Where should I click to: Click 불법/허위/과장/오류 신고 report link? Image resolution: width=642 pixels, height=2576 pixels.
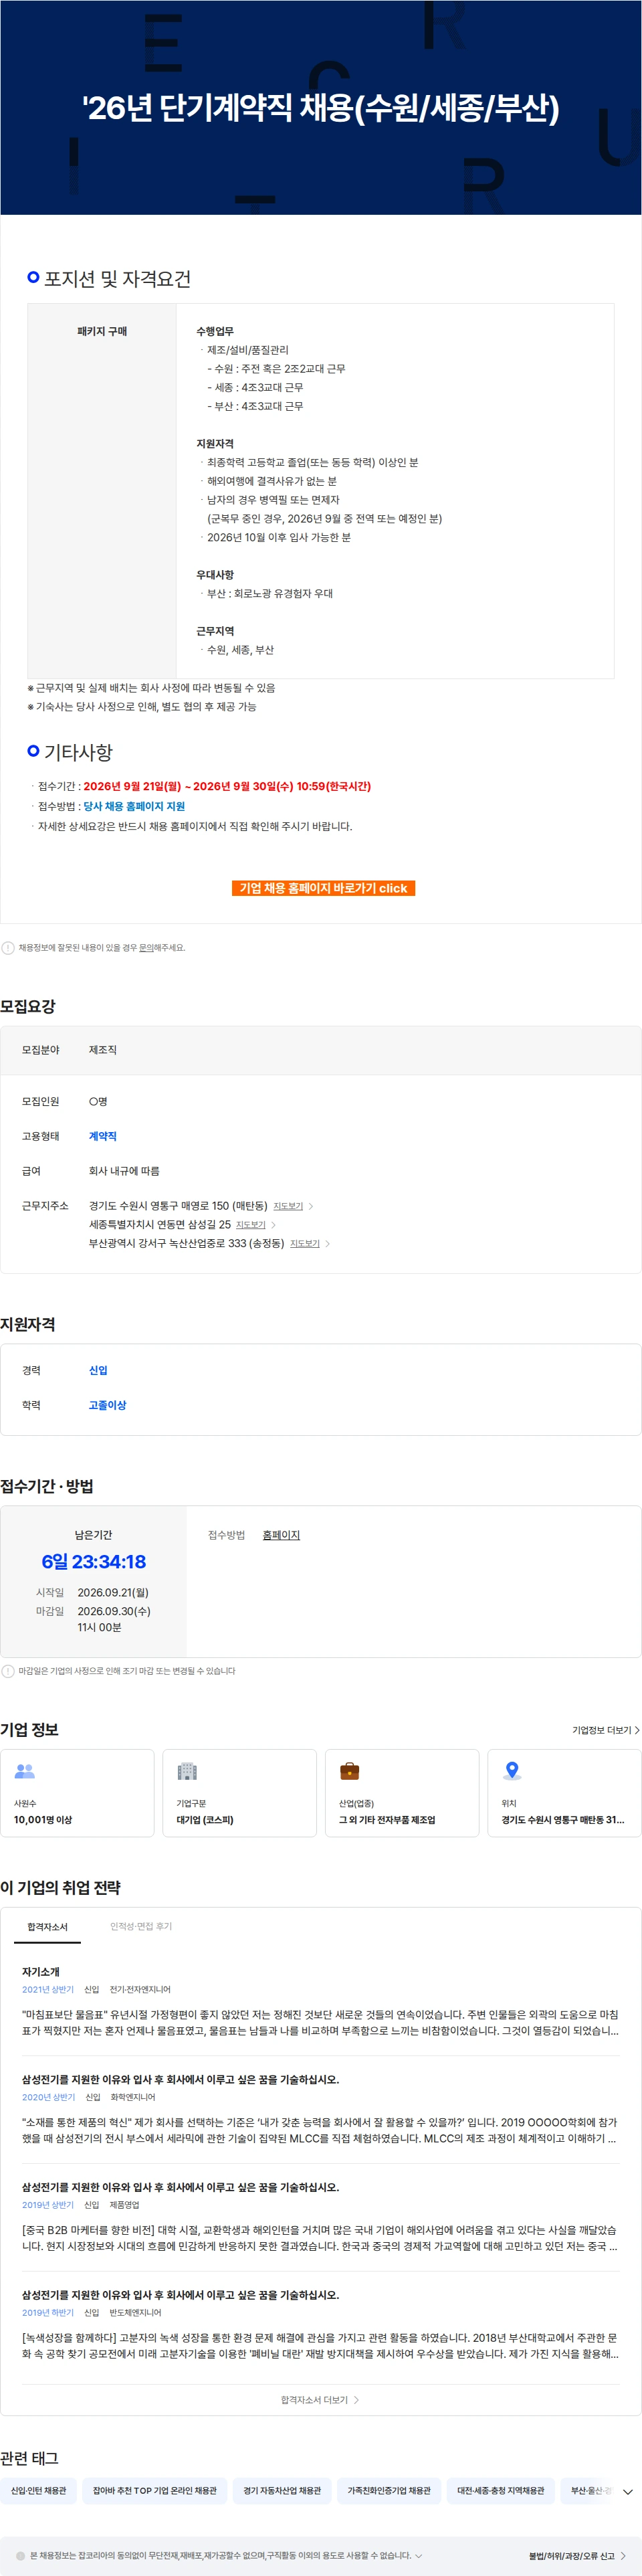coord(577,2556)
